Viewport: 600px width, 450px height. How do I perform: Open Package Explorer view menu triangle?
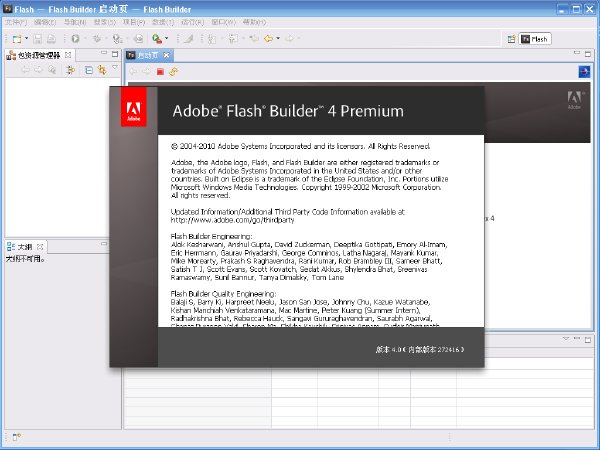pyautogui.click(x=115, y=68)
